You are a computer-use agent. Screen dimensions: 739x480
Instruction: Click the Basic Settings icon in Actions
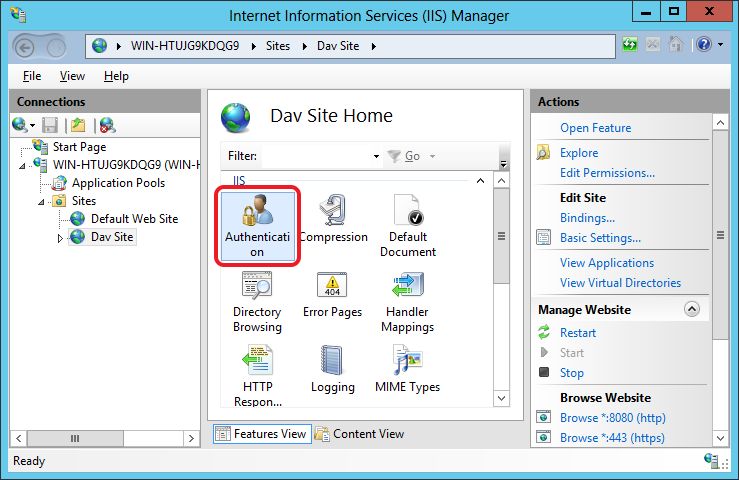tap(543, 237)
